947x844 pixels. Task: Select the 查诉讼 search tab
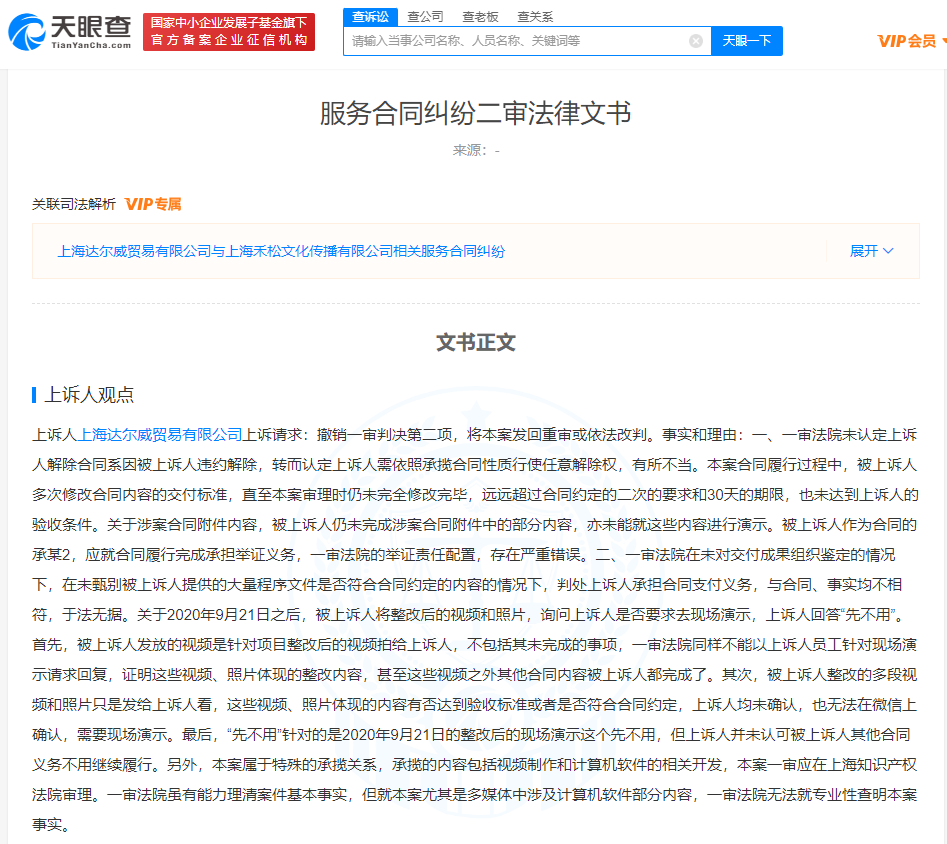click(x=370, y=17)
